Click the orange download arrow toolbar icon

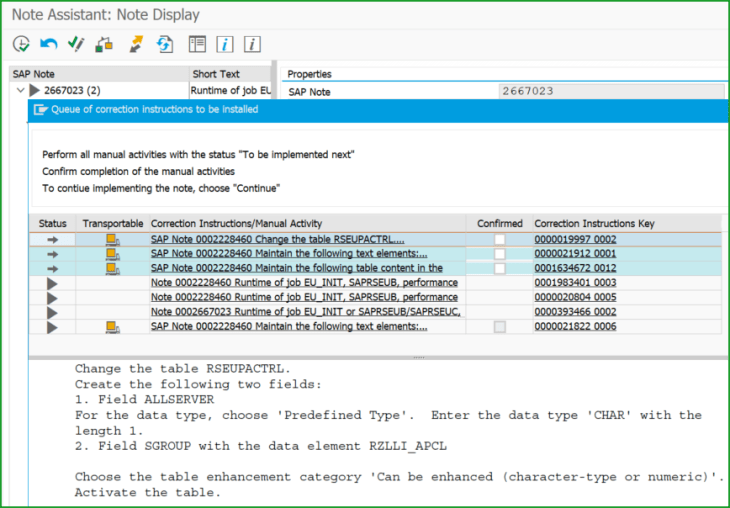[136, 45]
